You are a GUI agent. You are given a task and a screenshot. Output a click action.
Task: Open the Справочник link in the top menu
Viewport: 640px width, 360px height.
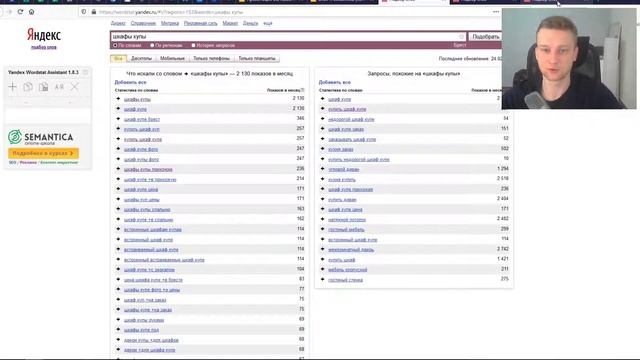pos(143,24)
